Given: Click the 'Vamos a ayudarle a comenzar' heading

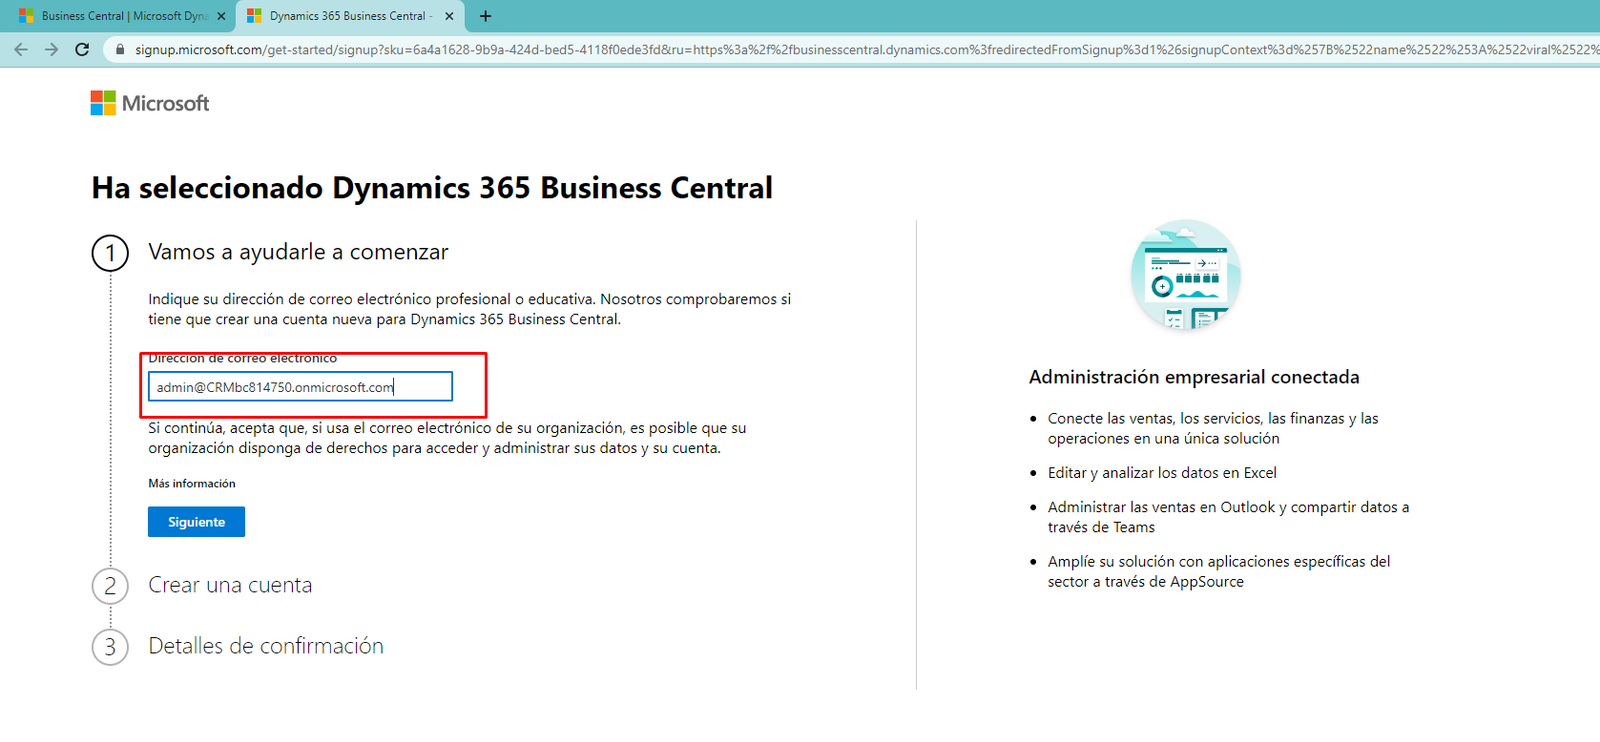Looking at the screenshot, I should (x=298, y=252).
